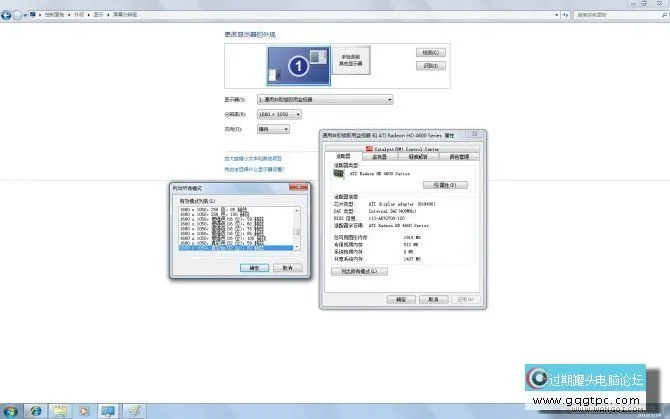This screenshot has width=670, height=419.
Task: Launch Internet Explorer from the taskbar
Action: (35, 411)
